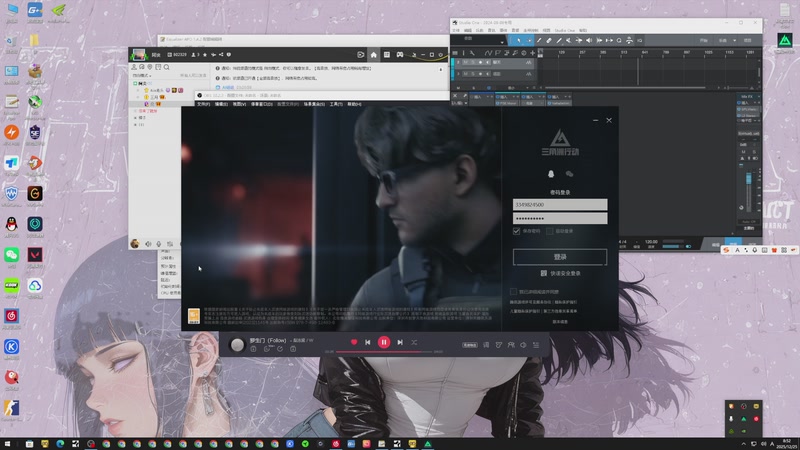800x450 pixels.
Task: Select the eraser tool in Studio One
Action: pyautogui.click(x=549, y=40)
